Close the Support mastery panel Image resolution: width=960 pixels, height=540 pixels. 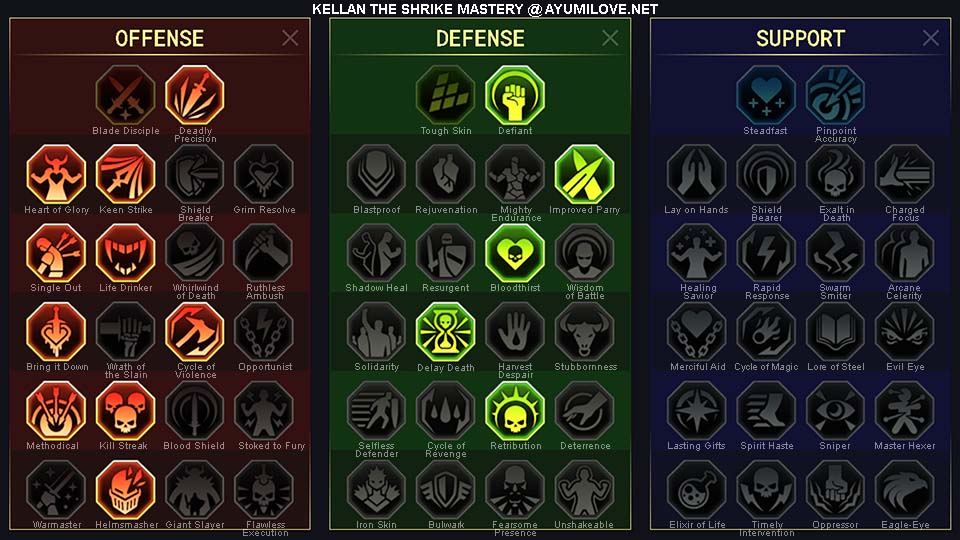click(931, 38)
